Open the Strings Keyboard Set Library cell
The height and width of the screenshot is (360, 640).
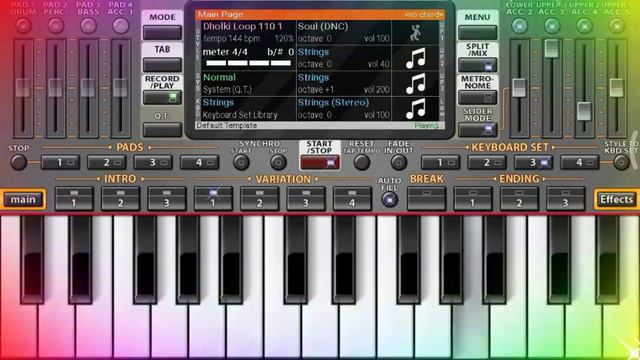click(x=248, y=109)
